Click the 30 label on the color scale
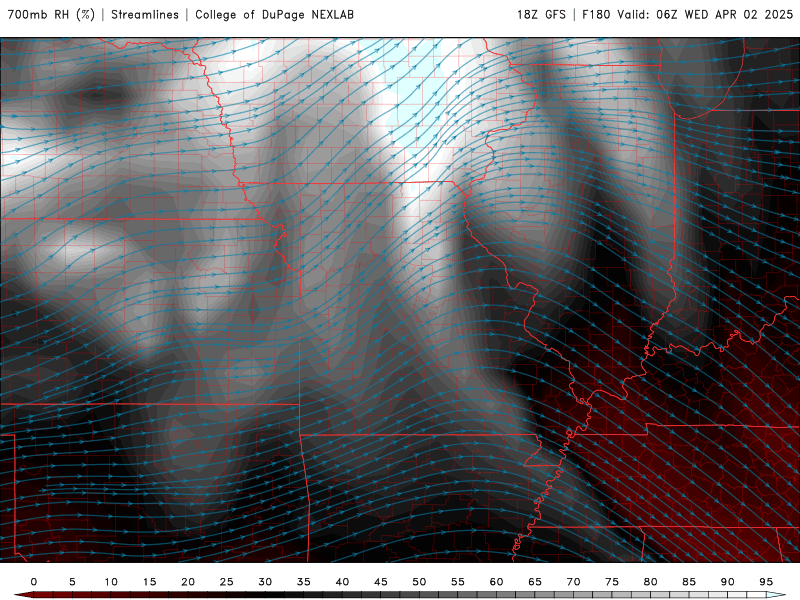 coord(265,582)
